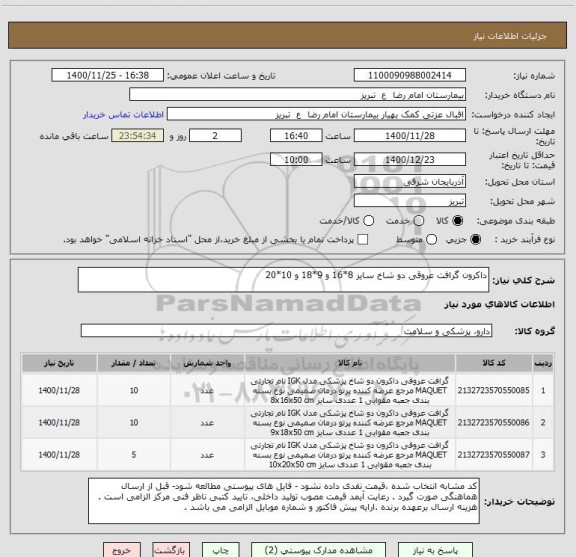Click quantity 10 in row 1
The image size is (576, 557).
(134, 390)
